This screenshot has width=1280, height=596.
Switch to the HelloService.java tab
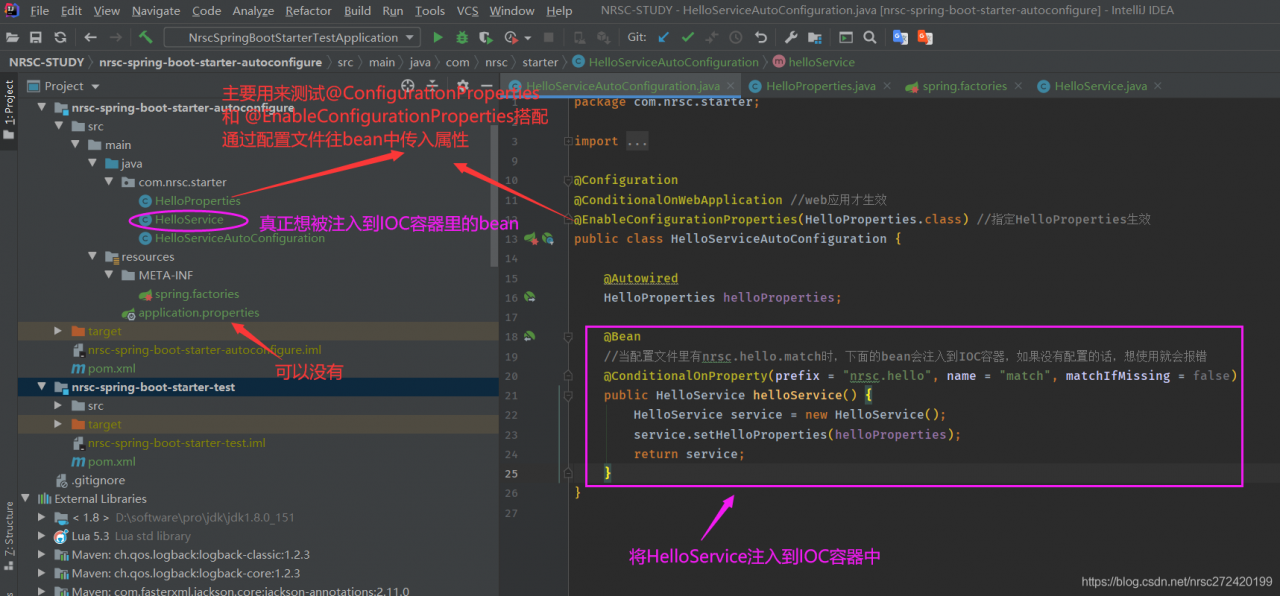click(1100, 86)
